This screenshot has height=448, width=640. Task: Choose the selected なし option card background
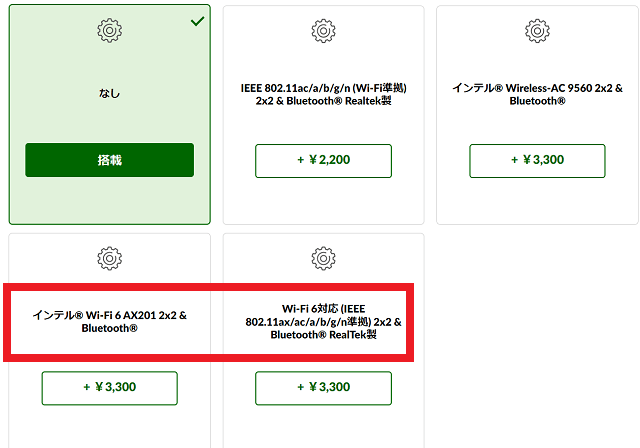[109, 200]
